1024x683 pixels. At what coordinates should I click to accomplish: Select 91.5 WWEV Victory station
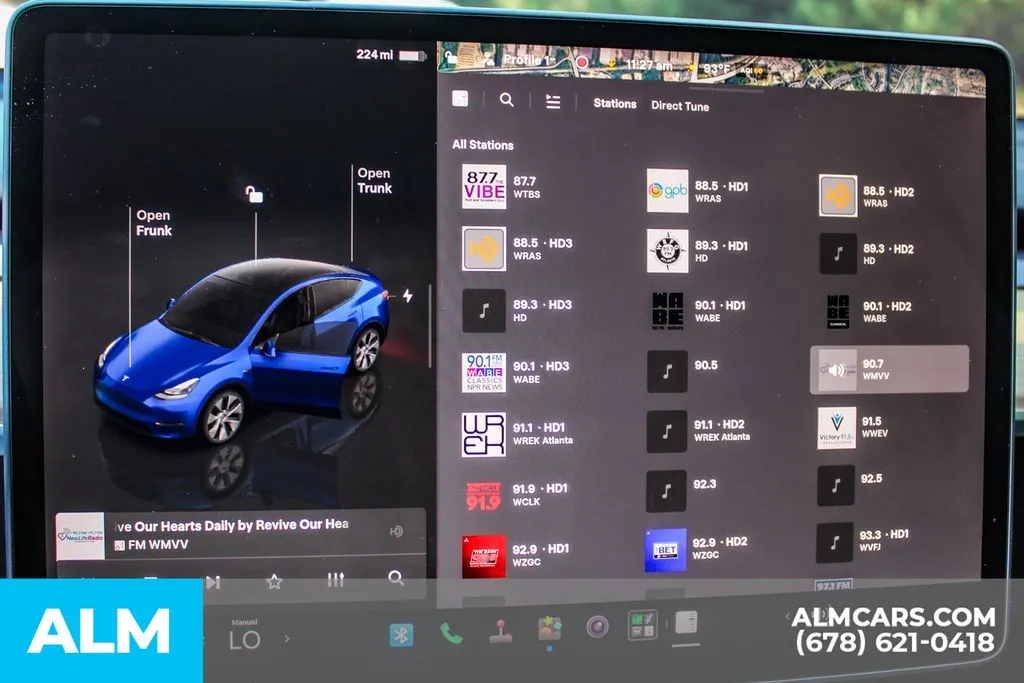pos(854,428)
